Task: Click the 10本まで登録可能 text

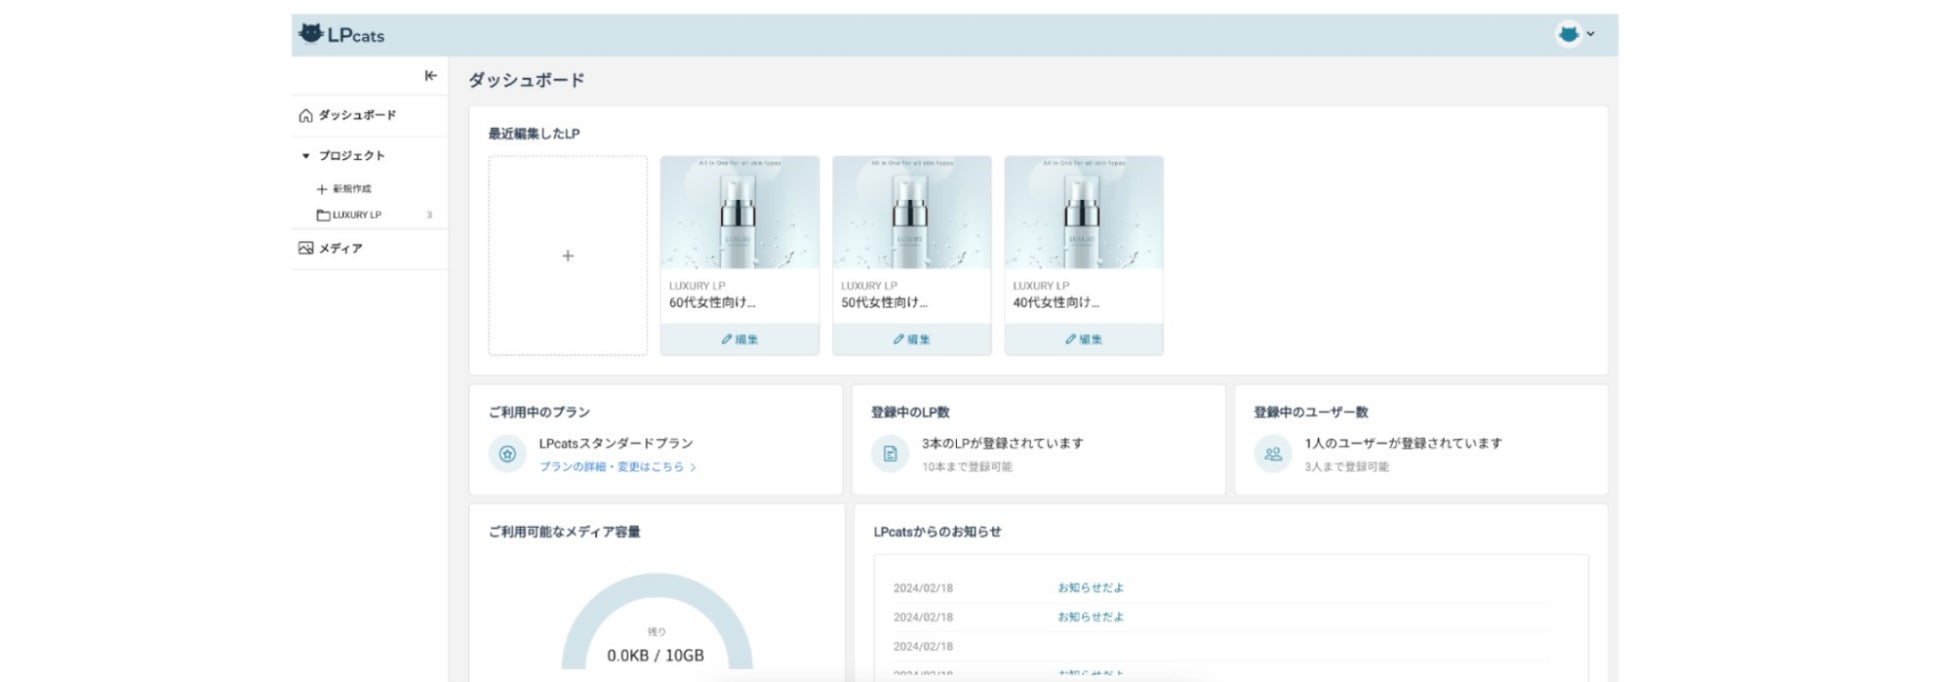Action: [x=967, y=467]
